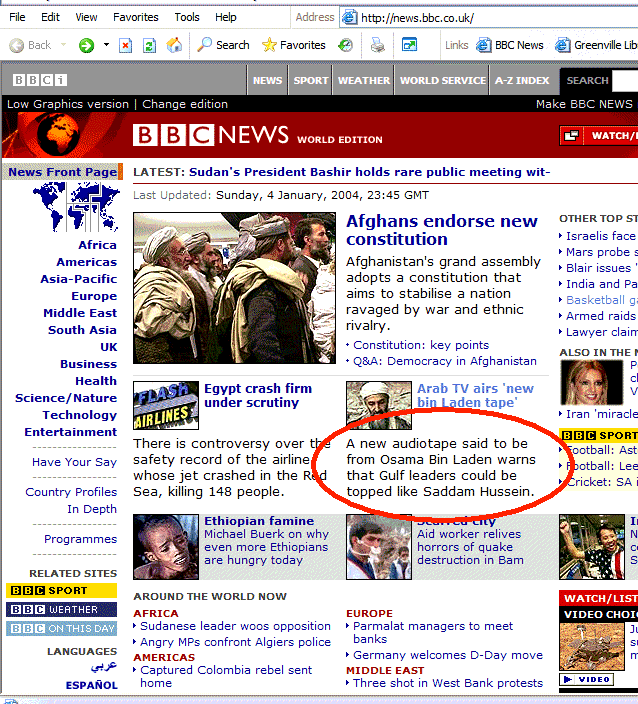
Task: Click the page icon in the address bar
Action: [349, 18]
